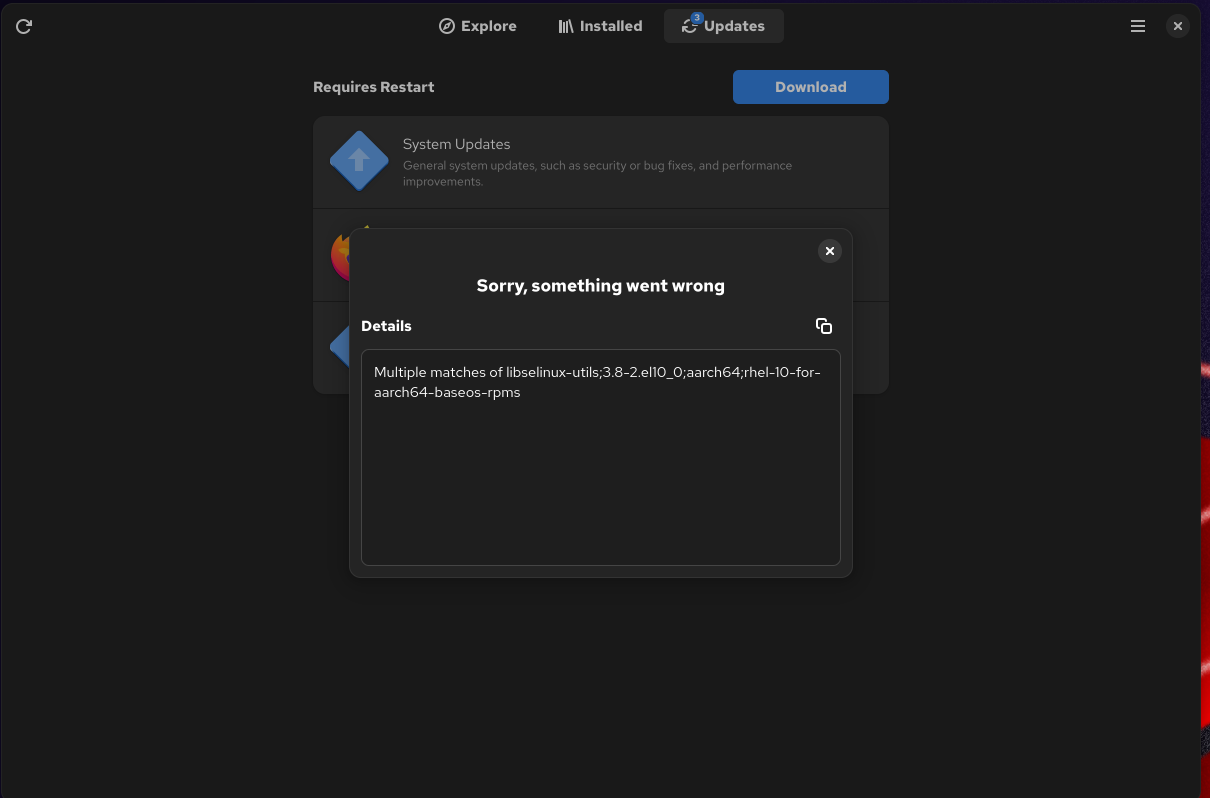Click the 'Sorry, something went wrong' heading

(601, 286)
